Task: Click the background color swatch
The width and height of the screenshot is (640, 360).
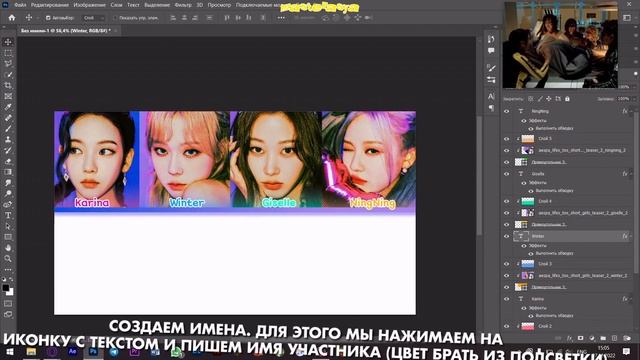Action: tap(11, 292)
